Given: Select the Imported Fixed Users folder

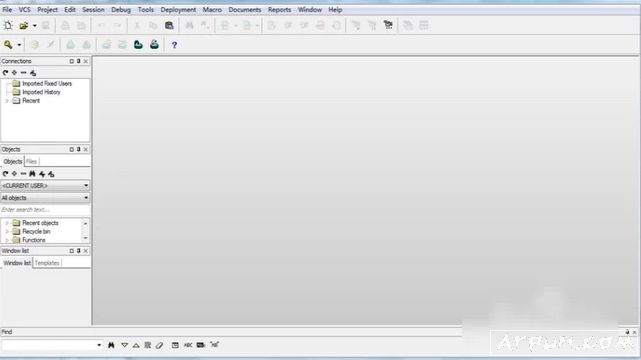Looking at the screenshot, I should coord(47,83).
